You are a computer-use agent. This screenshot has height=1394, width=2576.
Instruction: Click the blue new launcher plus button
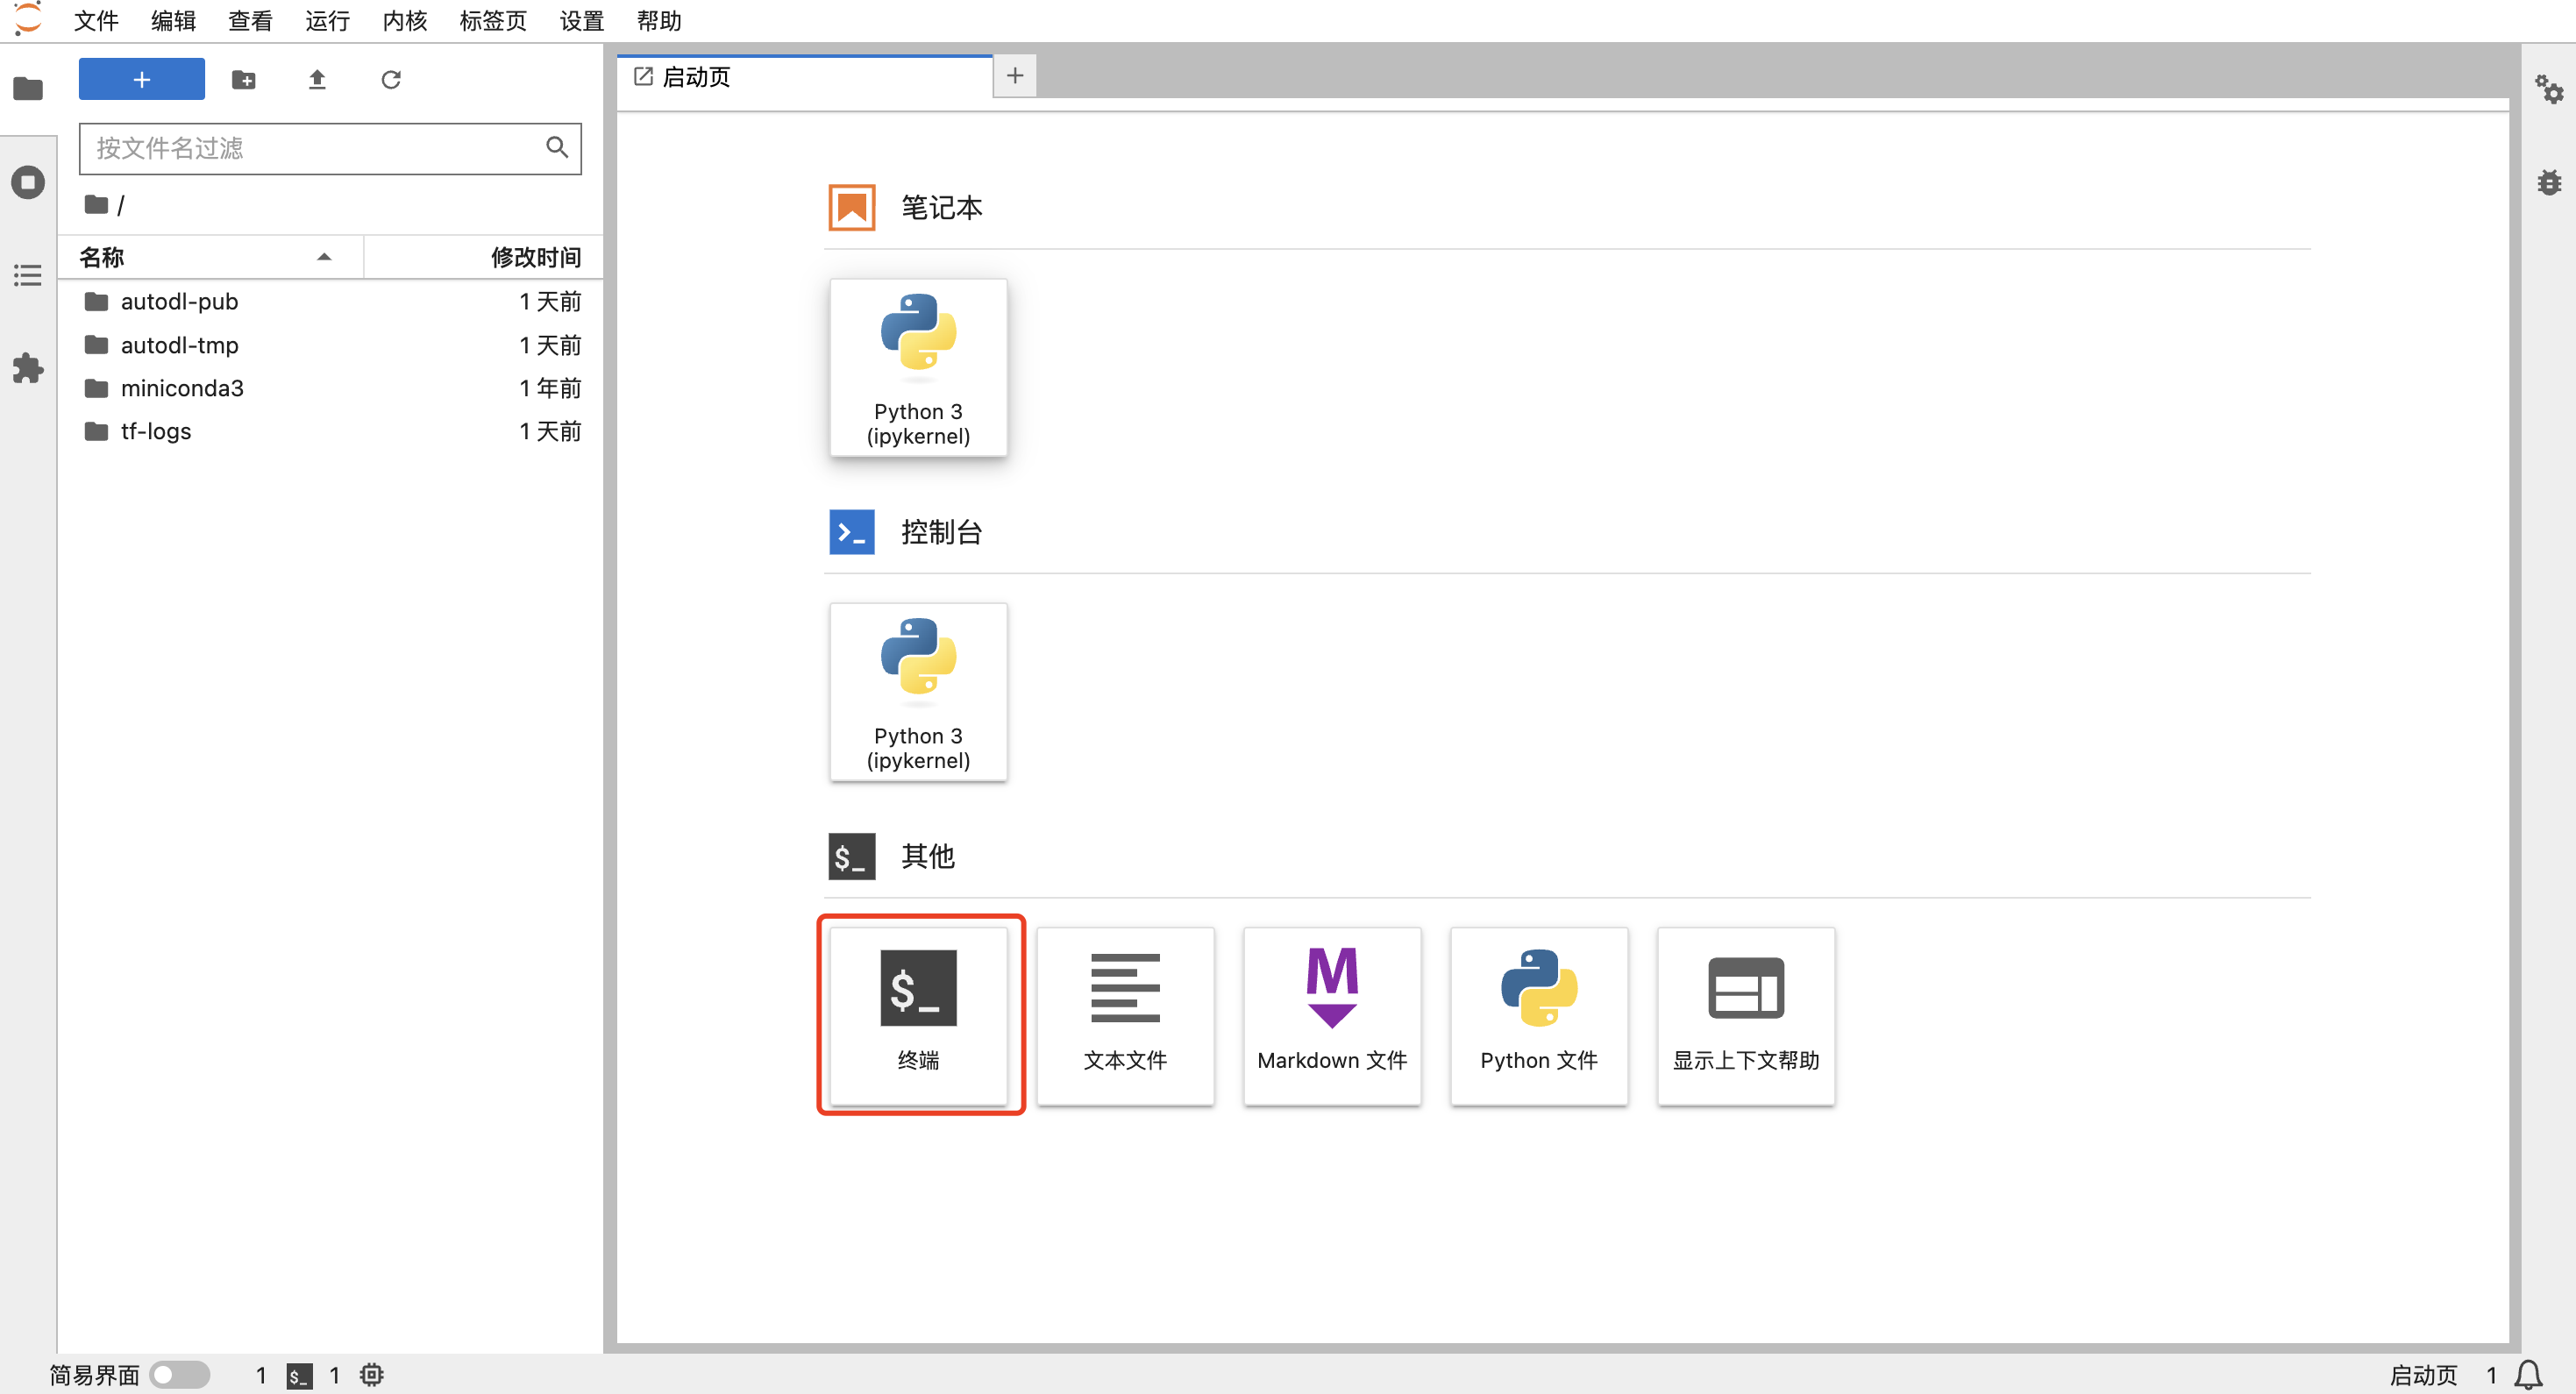pos(141,79)
